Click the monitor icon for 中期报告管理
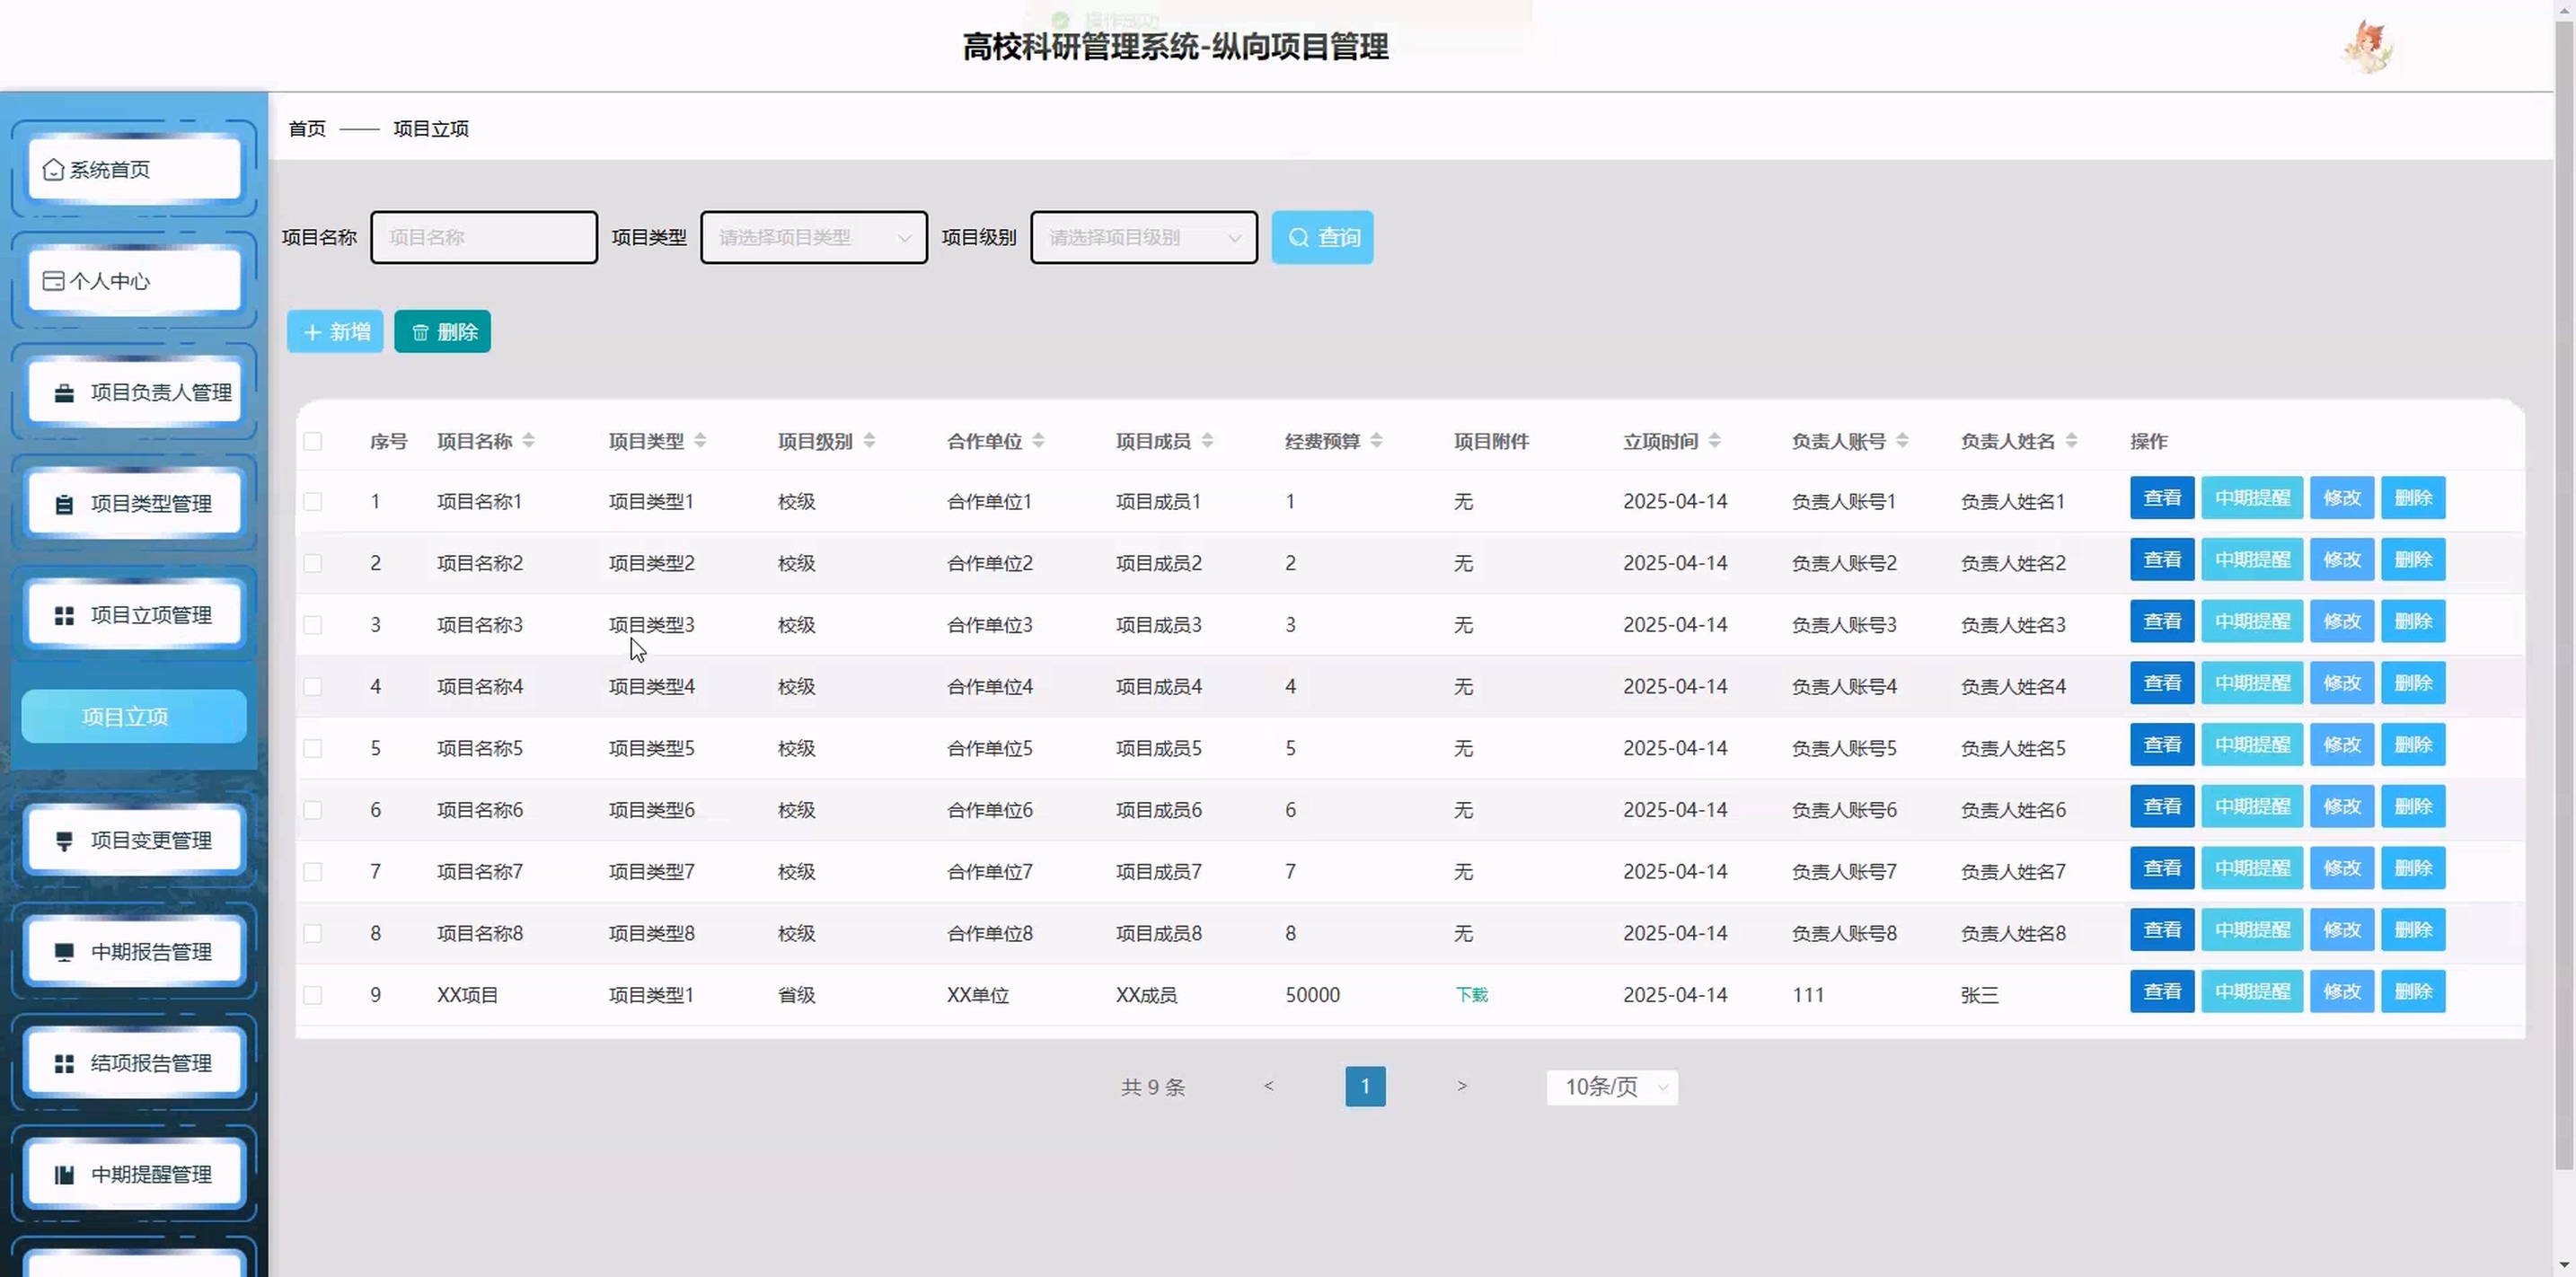The image size is (2576, 1277). pyautogui.click(x=64, y=952)
